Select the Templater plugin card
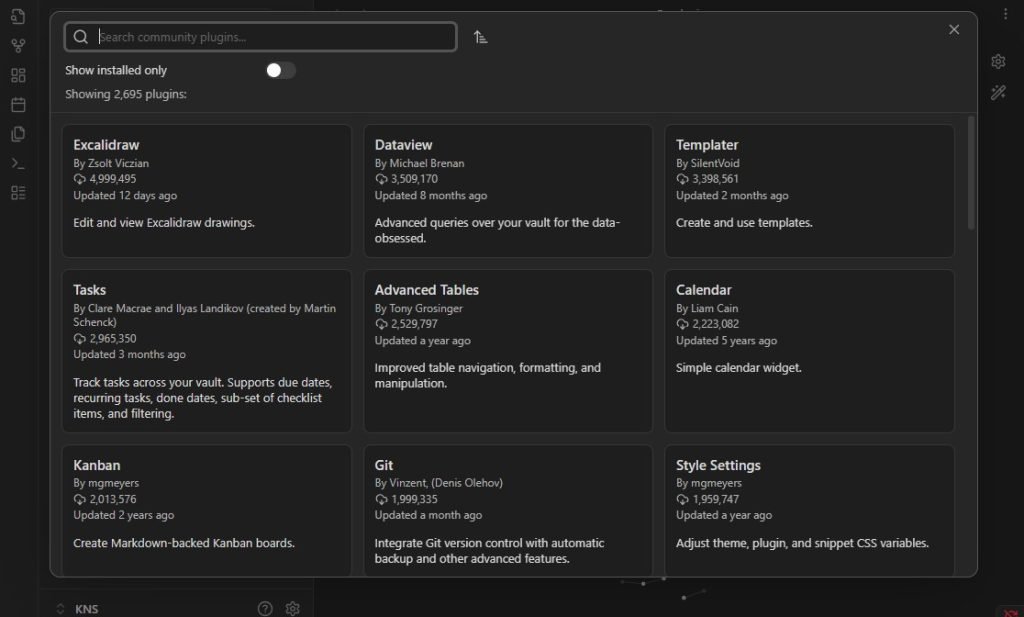This screenshot has width=1024, height=617. [809, 190]
